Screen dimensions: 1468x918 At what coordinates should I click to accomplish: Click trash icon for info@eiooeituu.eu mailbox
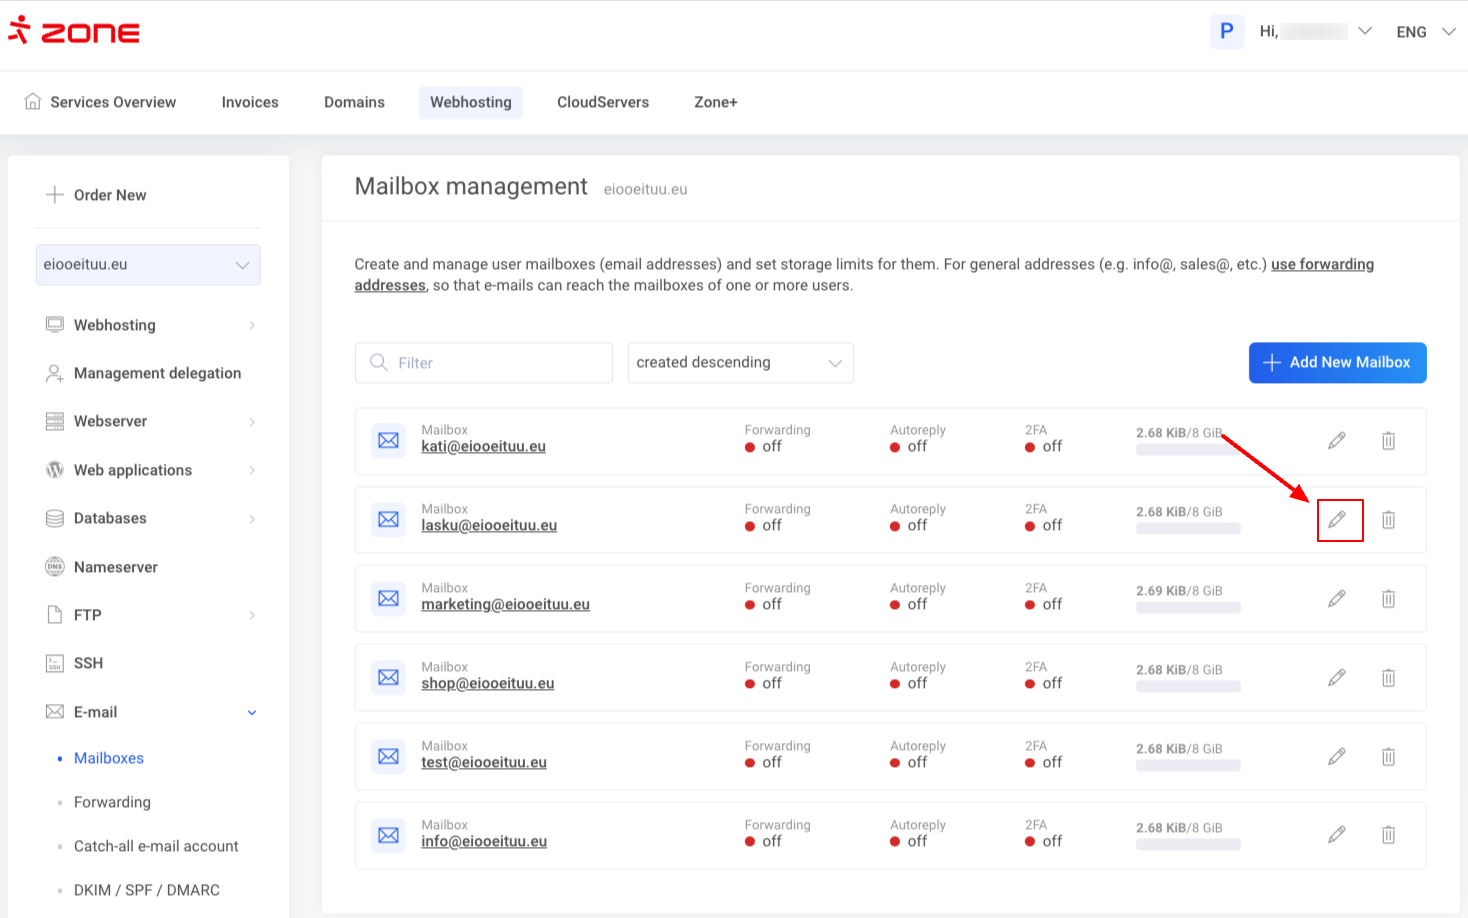click(1388, 835)
